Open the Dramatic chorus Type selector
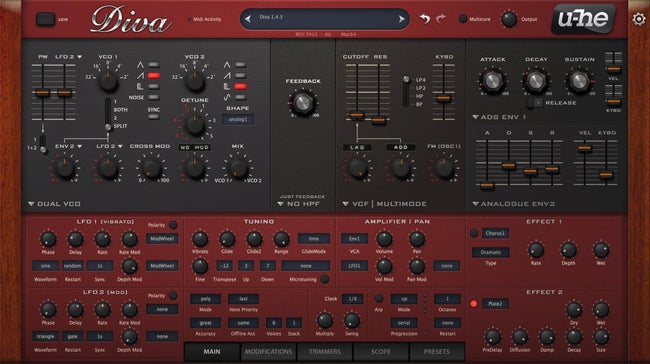The image size is (650, 364). pos(491,252)
